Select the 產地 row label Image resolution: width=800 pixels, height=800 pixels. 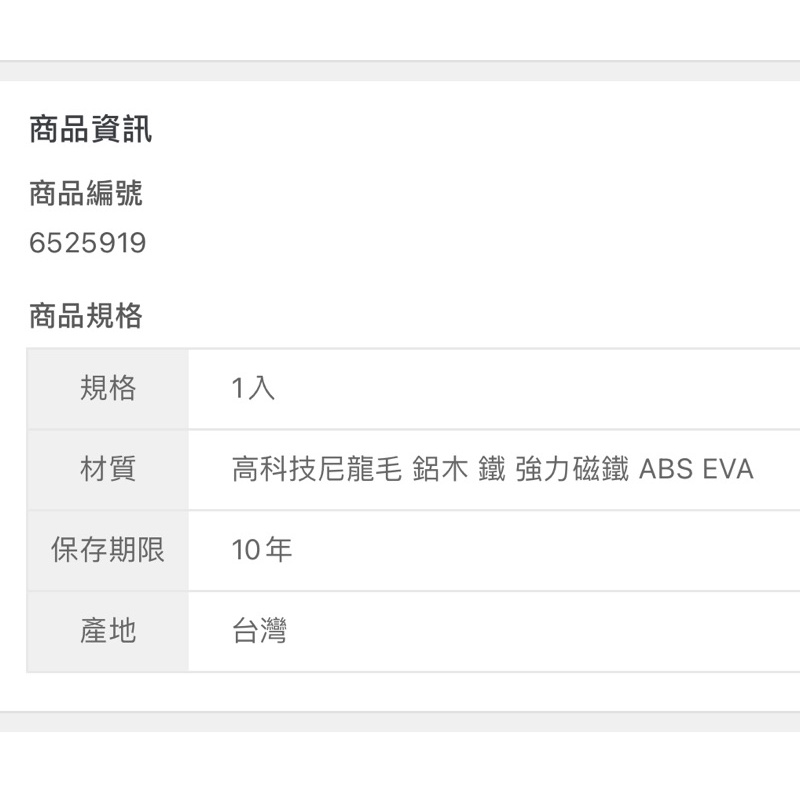[x=108, y=631]
